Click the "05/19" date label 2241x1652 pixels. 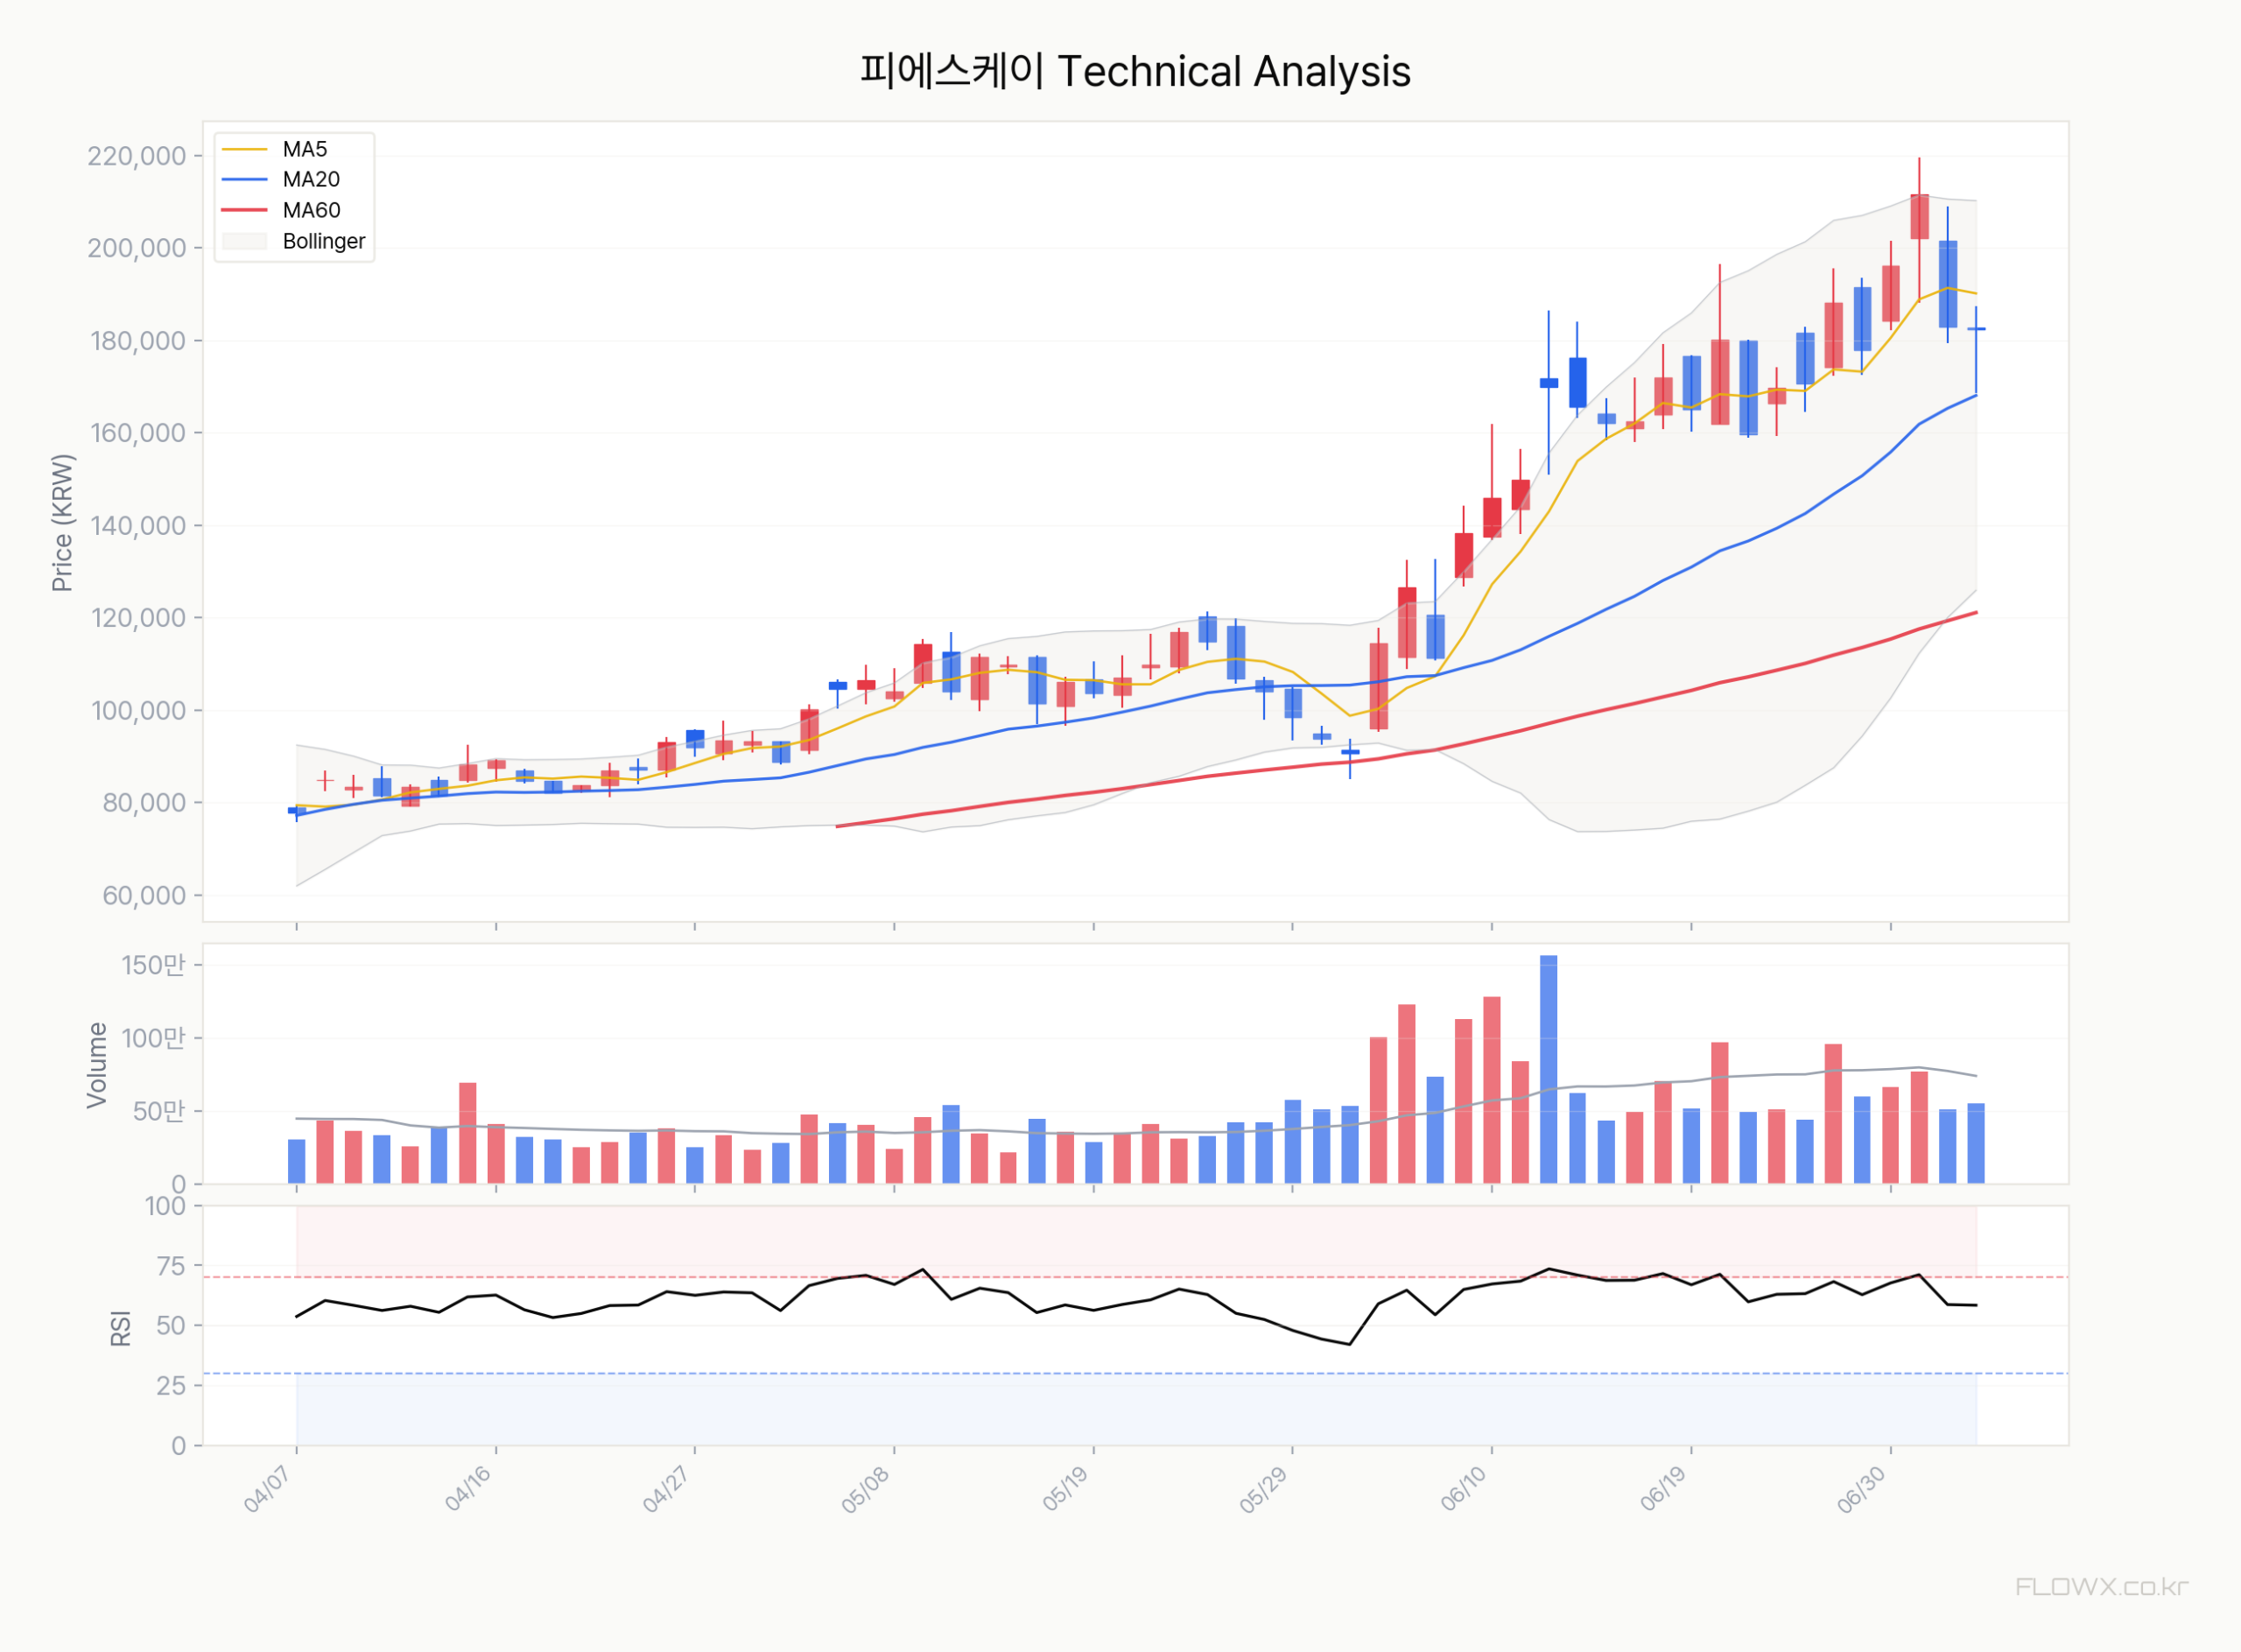click(x=1065, y=1489)
